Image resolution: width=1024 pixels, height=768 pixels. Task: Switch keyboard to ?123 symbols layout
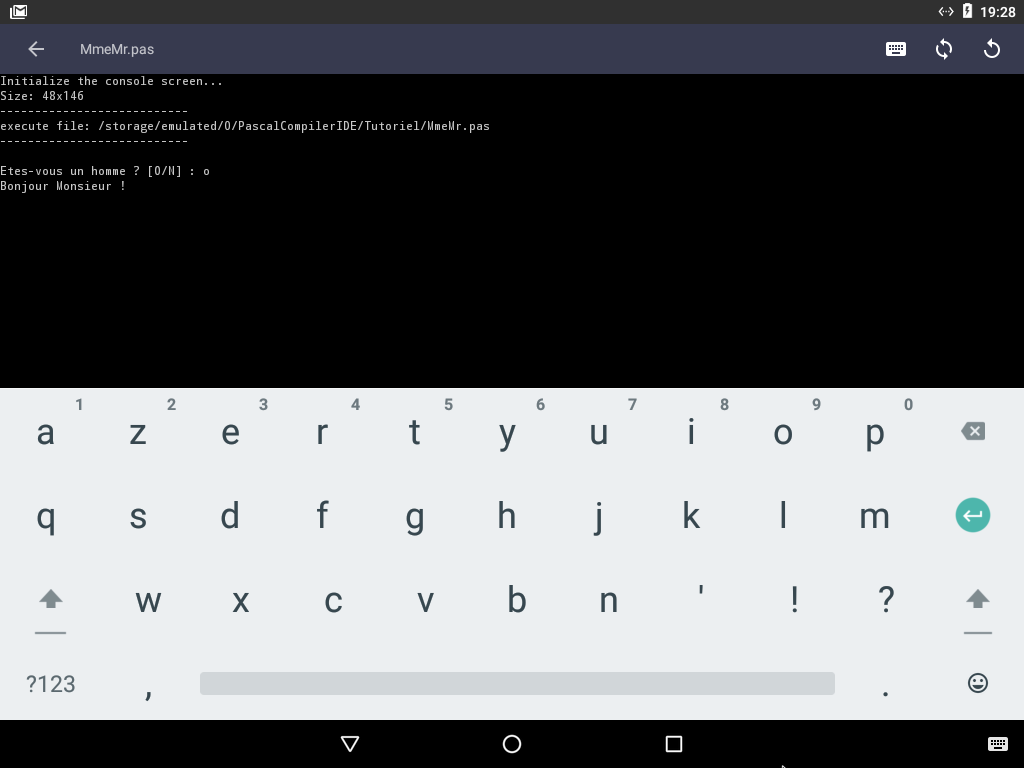(x=51, y=684)
